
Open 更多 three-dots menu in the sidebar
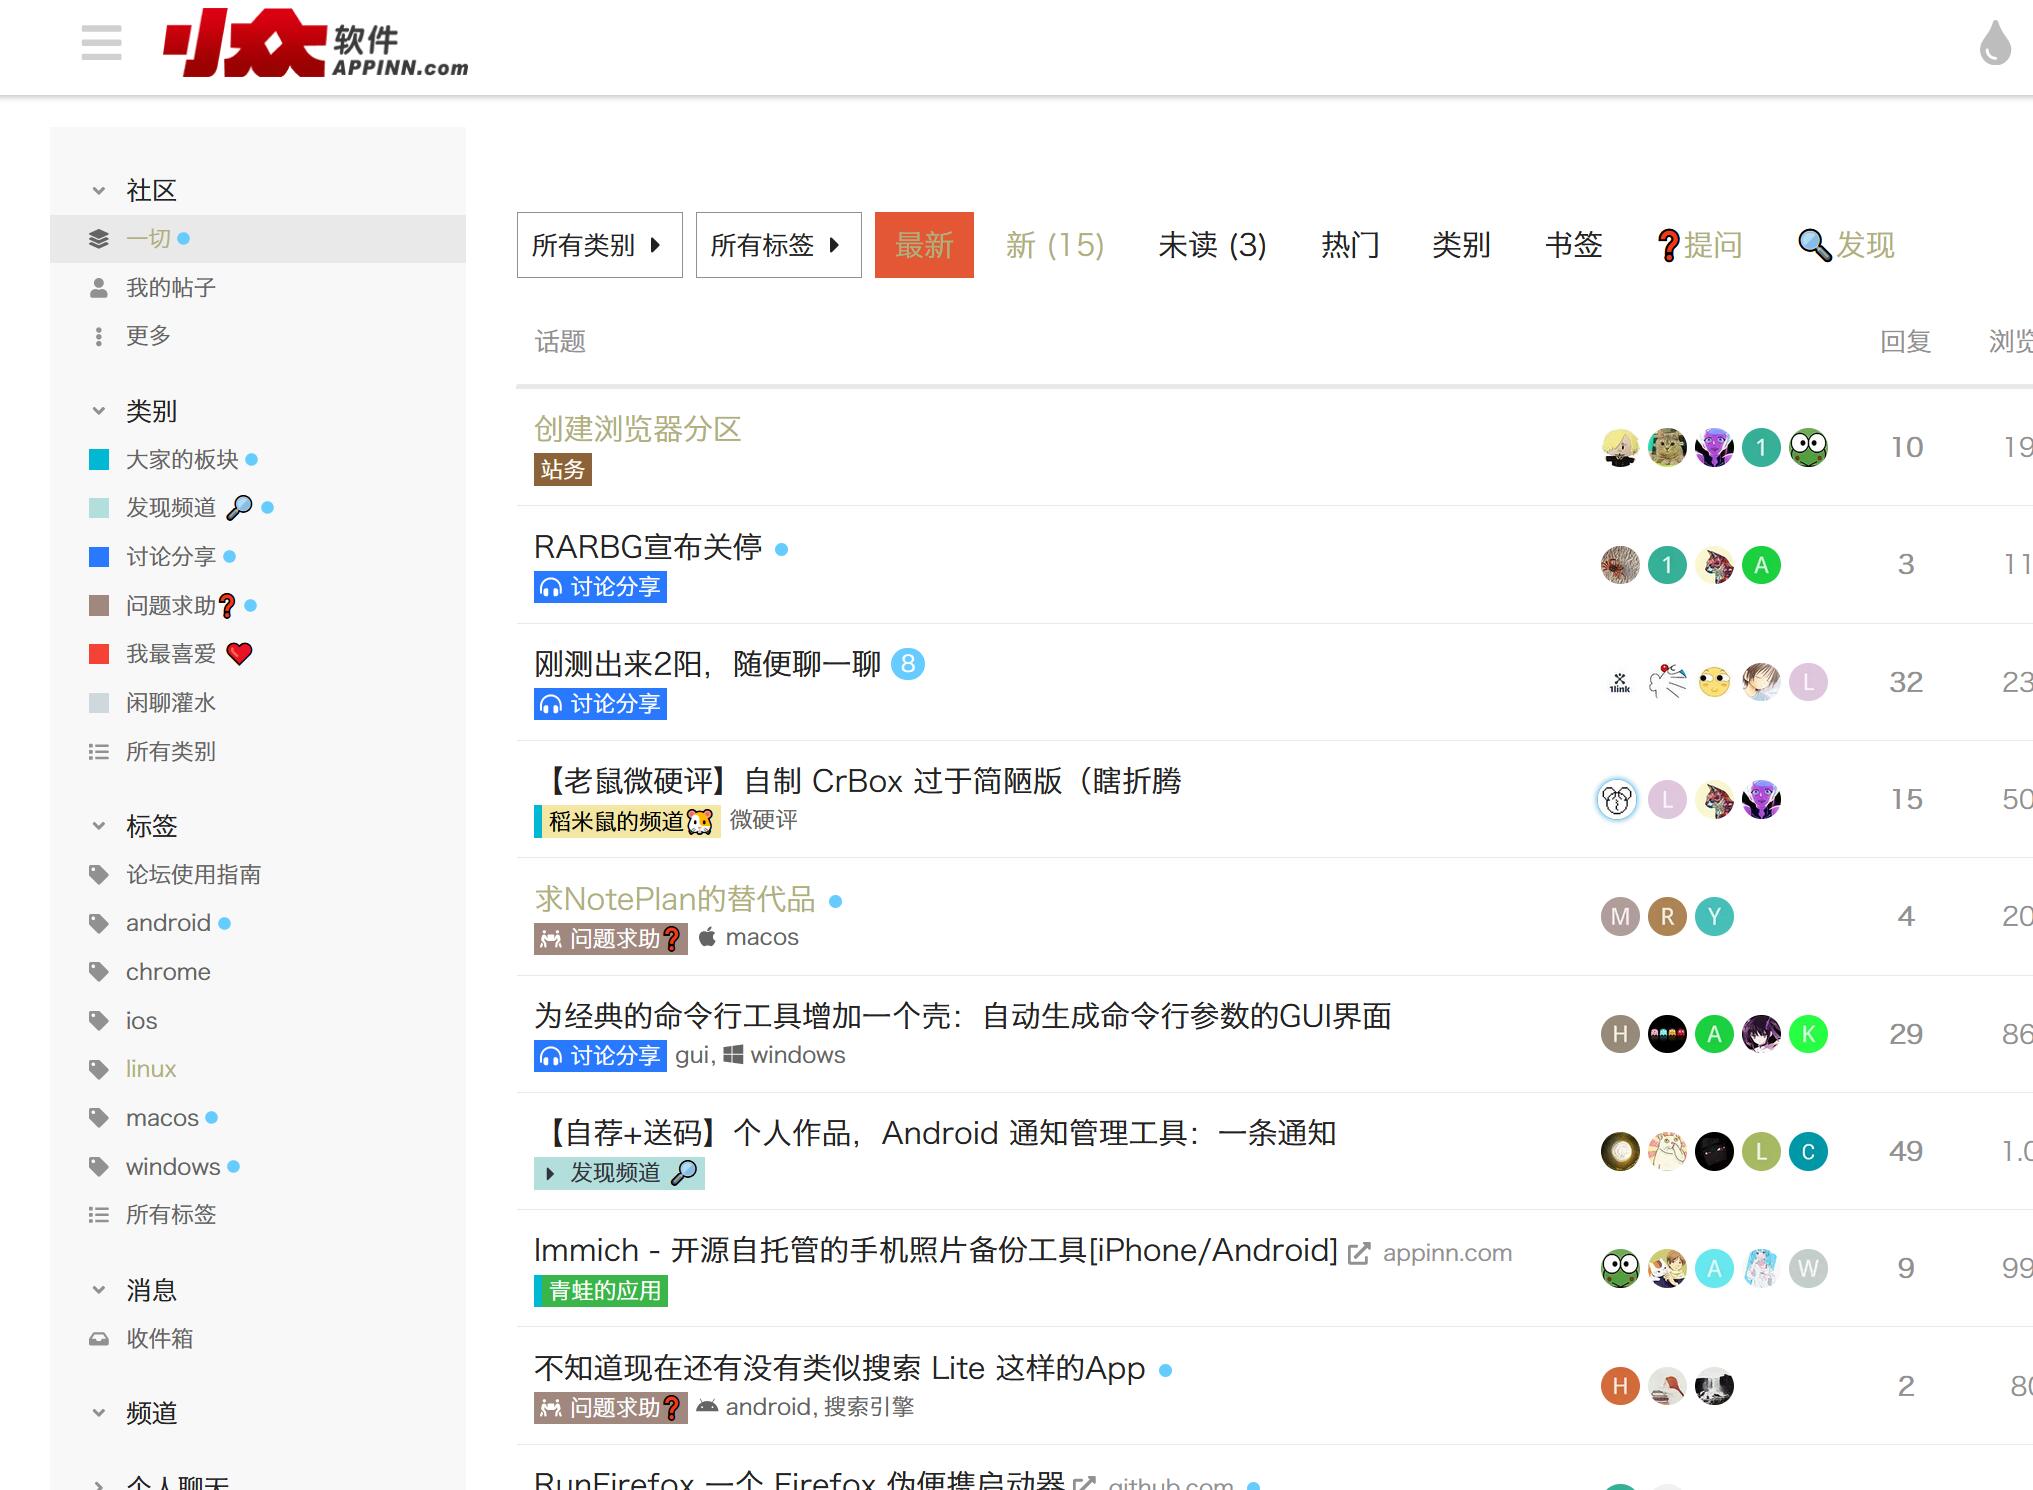(x=148, y=336)
